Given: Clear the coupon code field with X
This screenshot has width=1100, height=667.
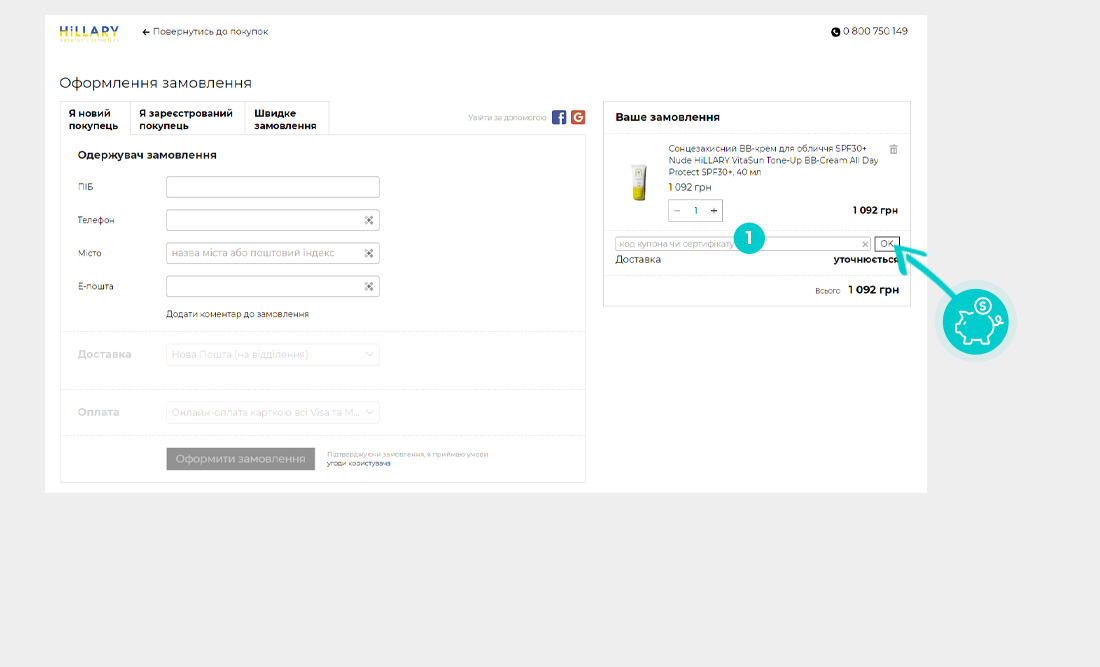Looking at the screenshot, I should pyautogui.click(x=865, y=244).
